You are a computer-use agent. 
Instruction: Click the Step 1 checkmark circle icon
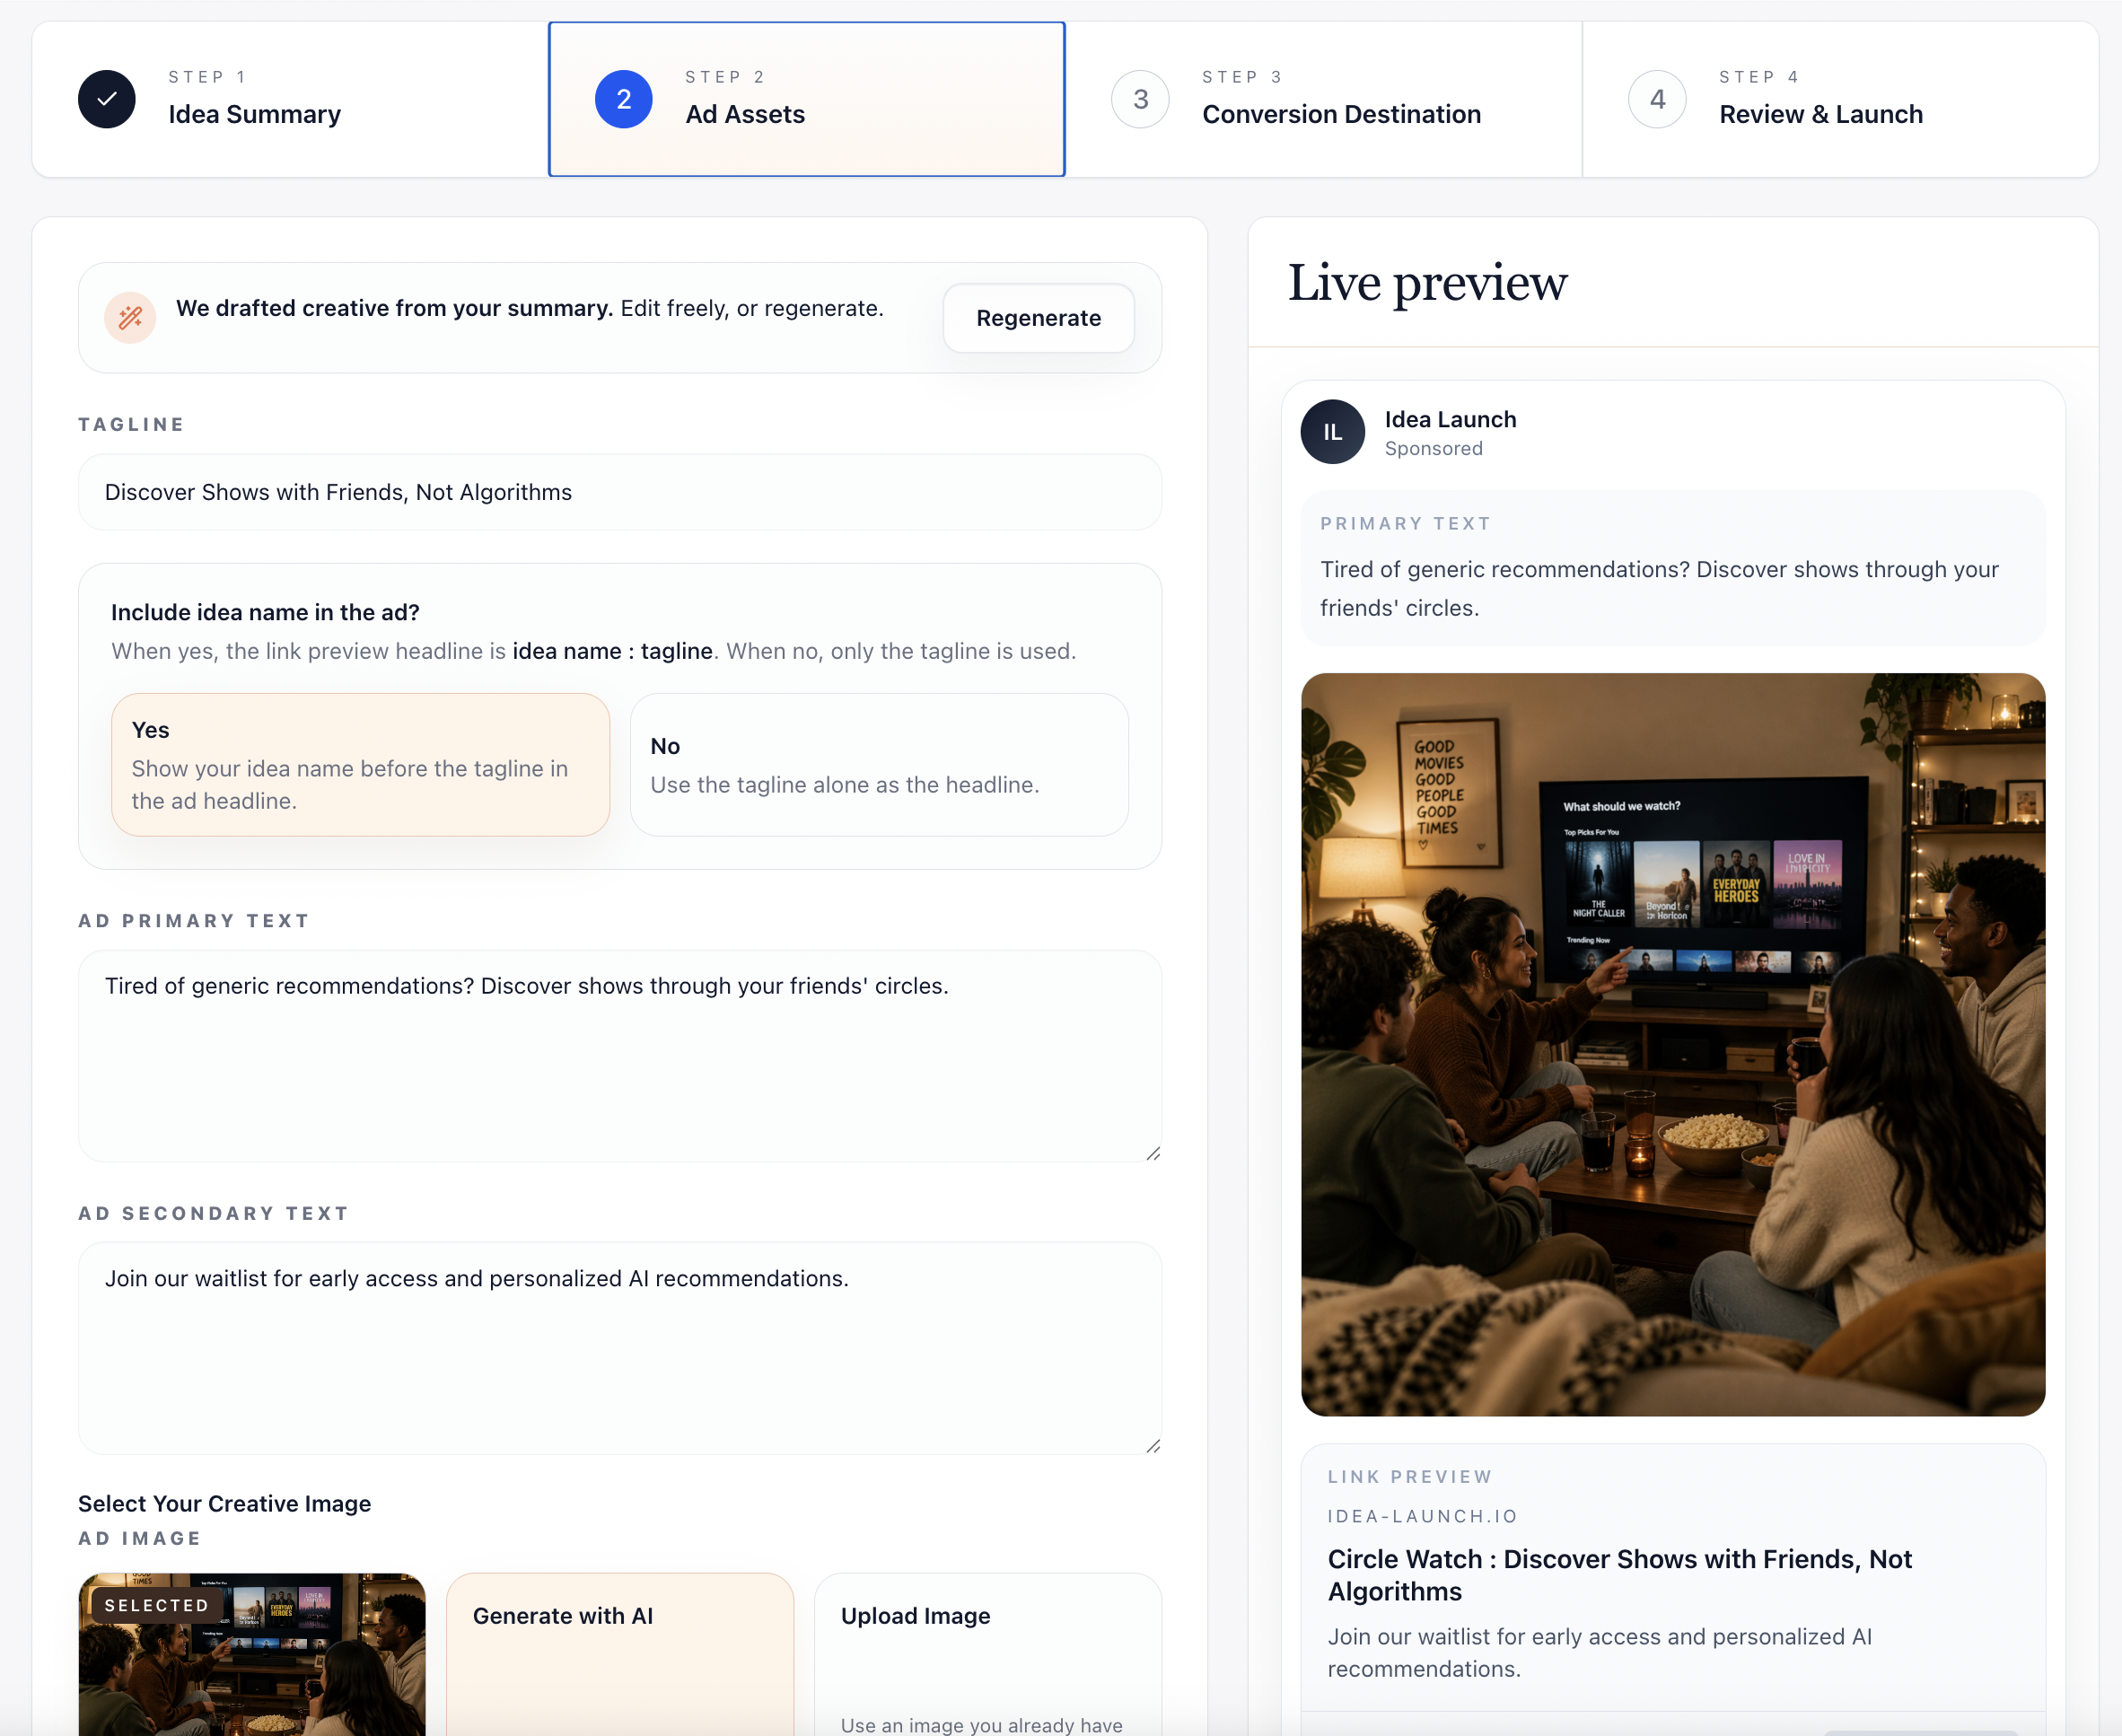pyautogui.click(x=107, y=99)
